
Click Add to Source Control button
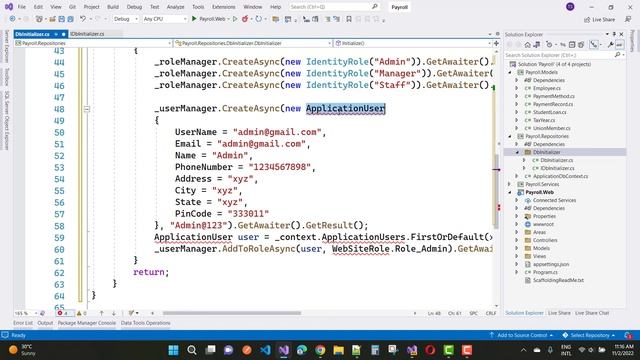pos(521,335)
